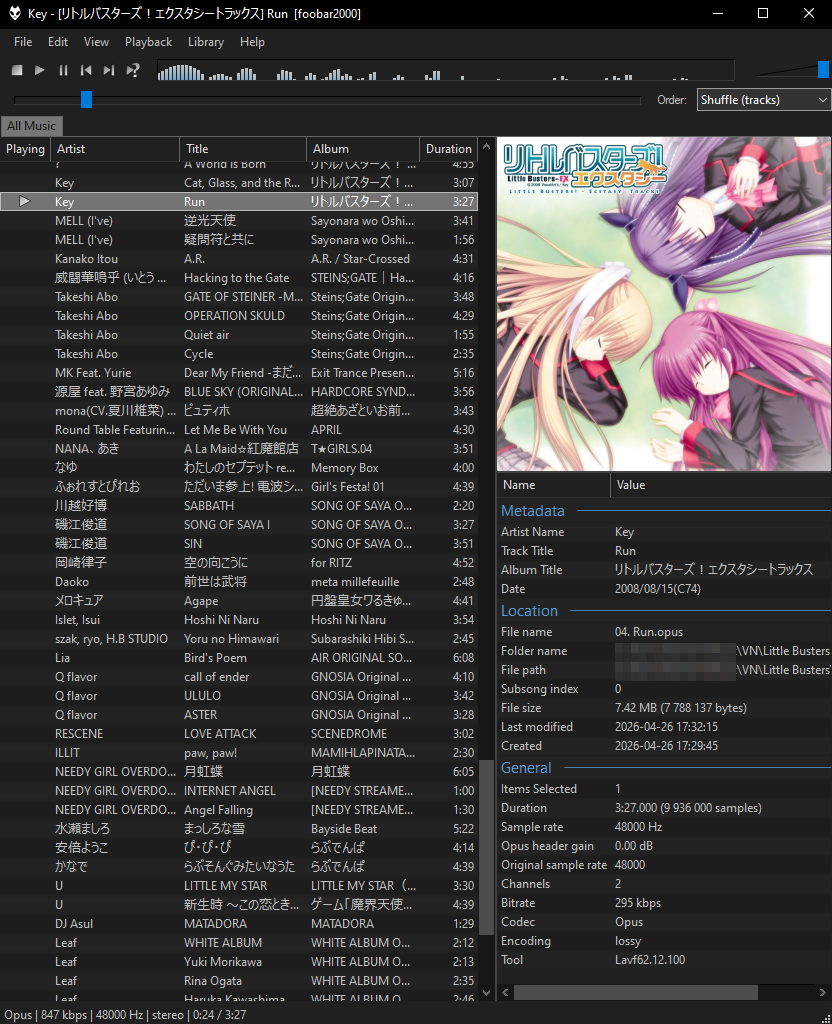Sort playlist by Artist column header
Screen dimensions: 832x1024
[115, 149]
